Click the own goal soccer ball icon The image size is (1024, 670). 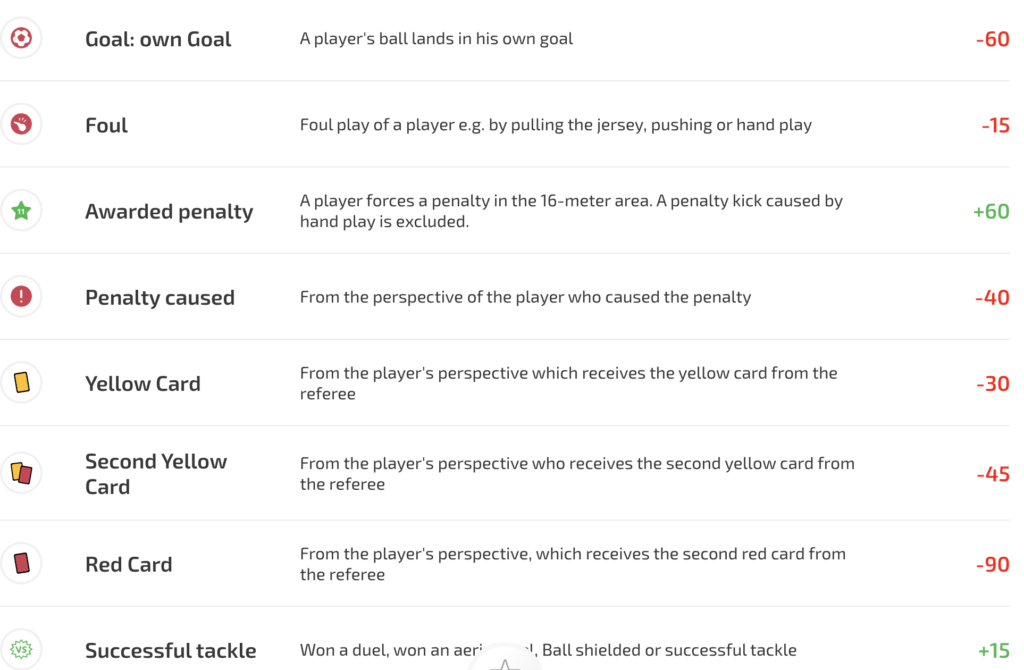coord(21,39)
